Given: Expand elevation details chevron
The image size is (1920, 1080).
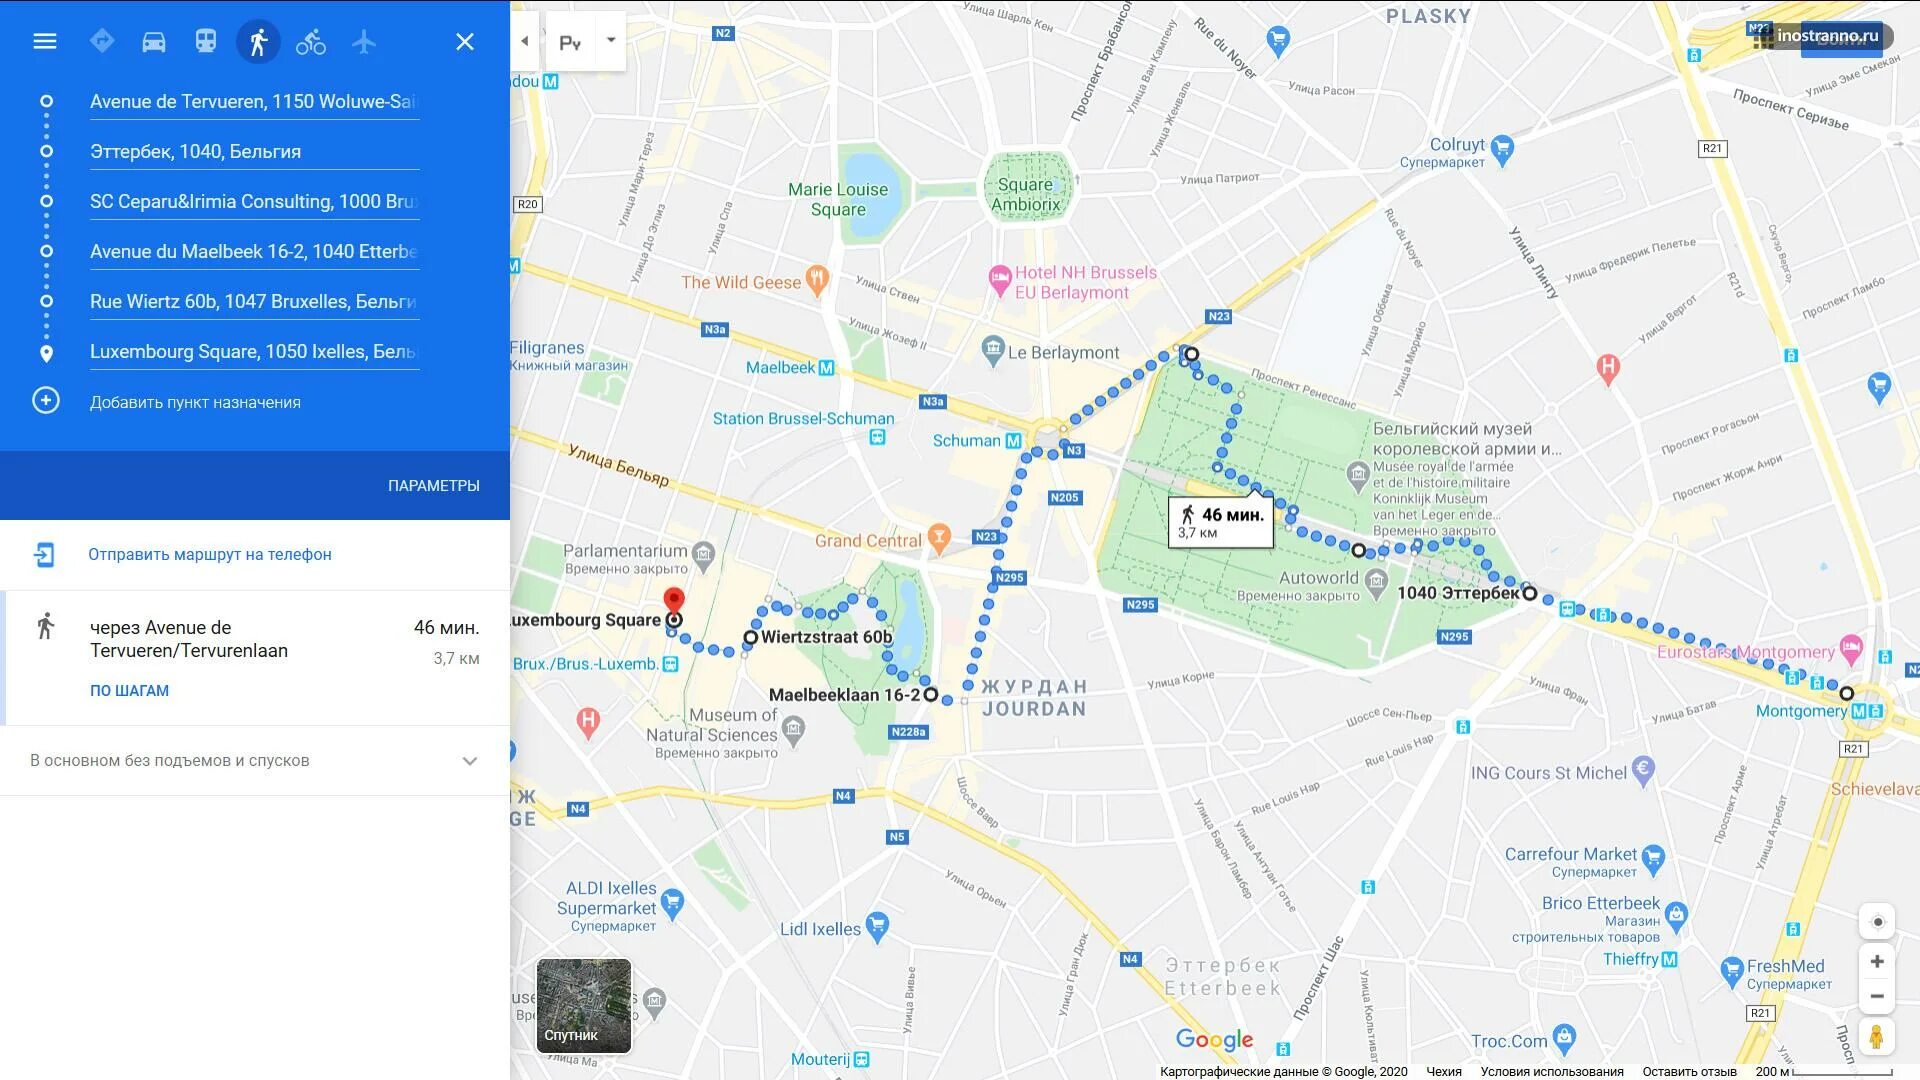Looking at the screenshot, I should [470, 761].
